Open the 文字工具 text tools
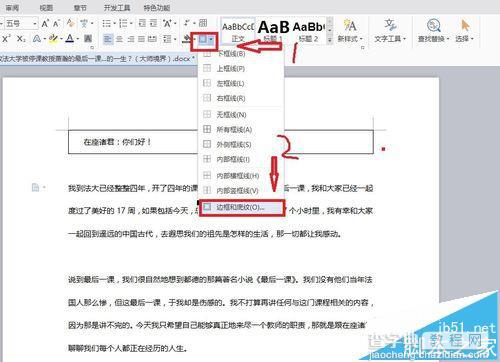500x362 pixels. coord(390,31)
